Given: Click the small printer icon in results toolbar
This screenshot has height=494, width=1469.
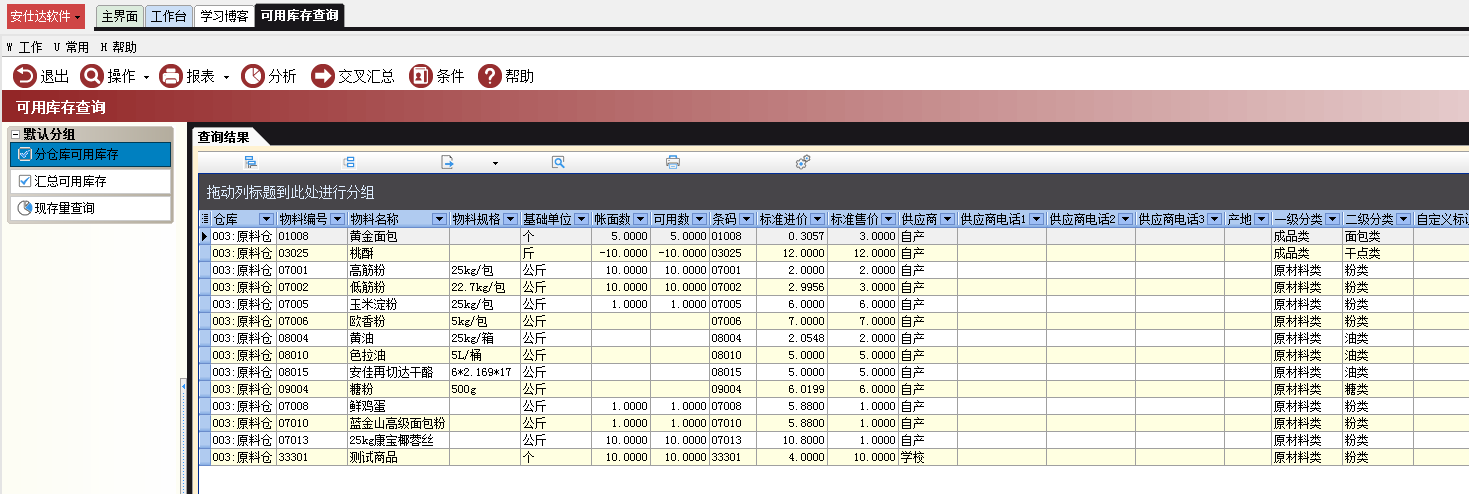Looking at the screenshot, I should 673,162.
